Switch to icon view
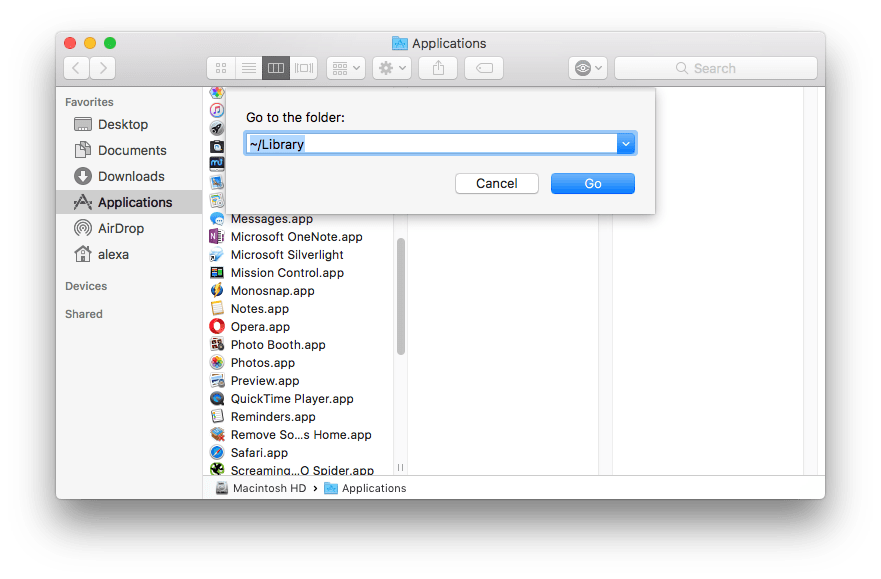 [221, 68]
